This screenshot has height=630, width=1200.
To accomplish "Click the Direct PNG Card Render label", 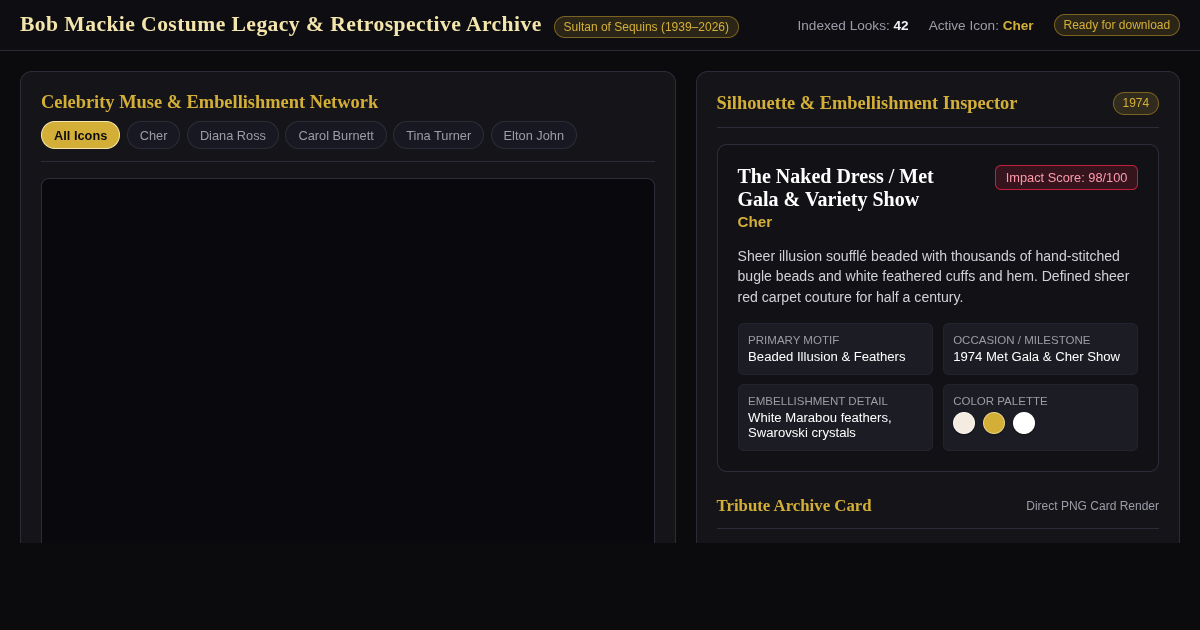I will [x=1092, y=506].
